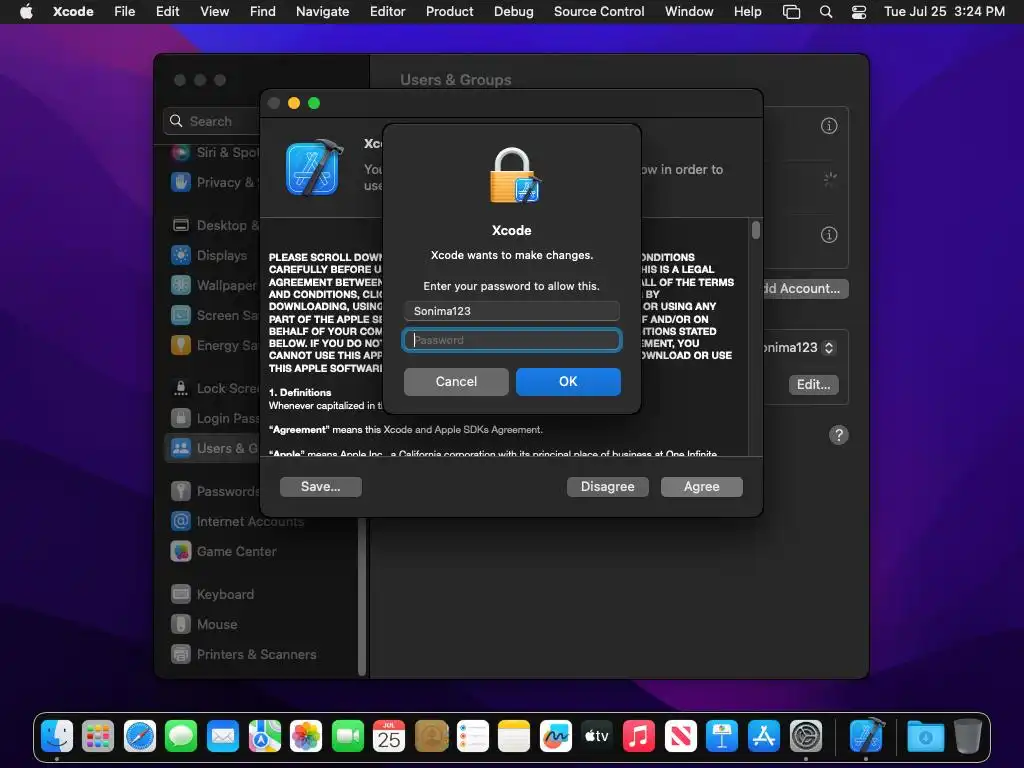1024x768 pixels.
Task: Cancel the Xcode password prompt
Action: tap(456, 381)
